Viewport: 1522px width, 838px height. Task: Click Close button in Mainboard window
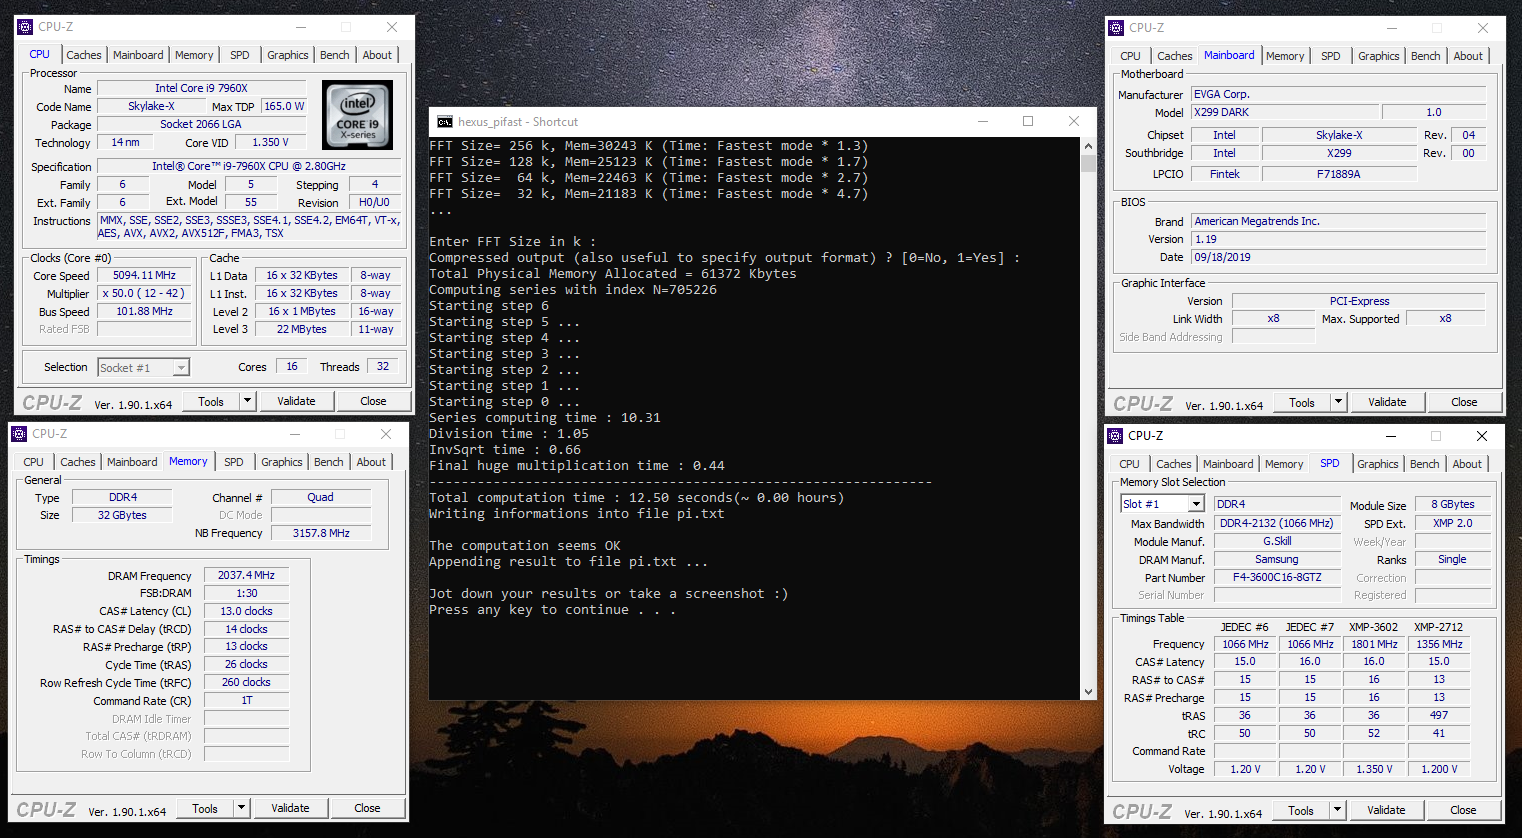1464,402
